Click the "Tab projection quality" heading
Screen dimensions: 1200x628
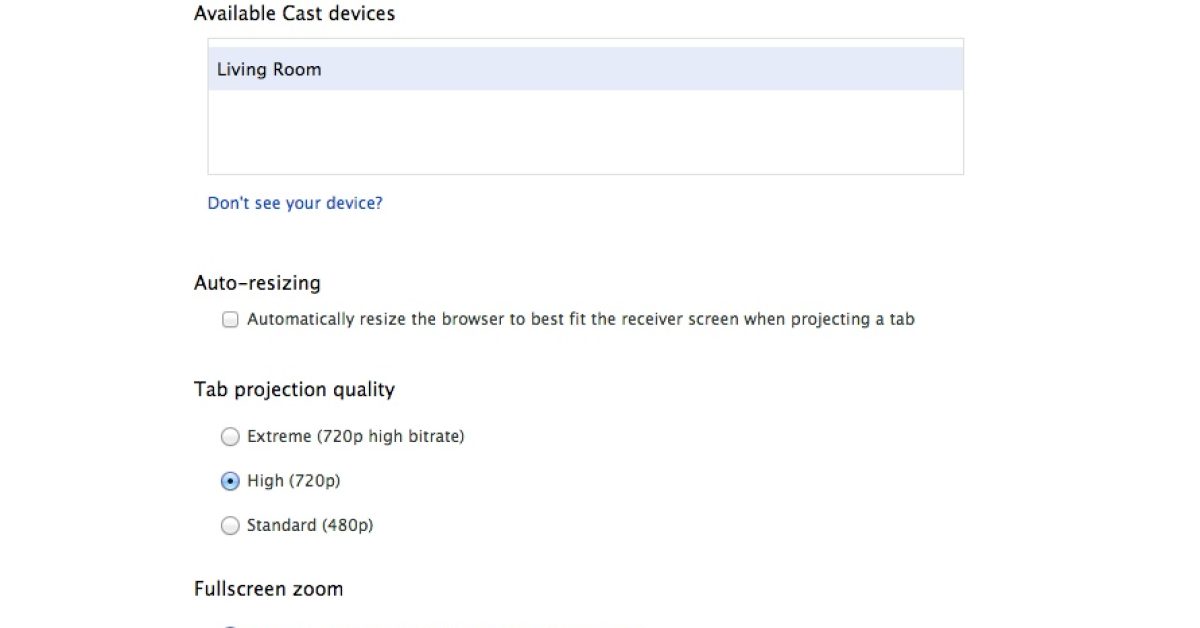tap(294, 390)
